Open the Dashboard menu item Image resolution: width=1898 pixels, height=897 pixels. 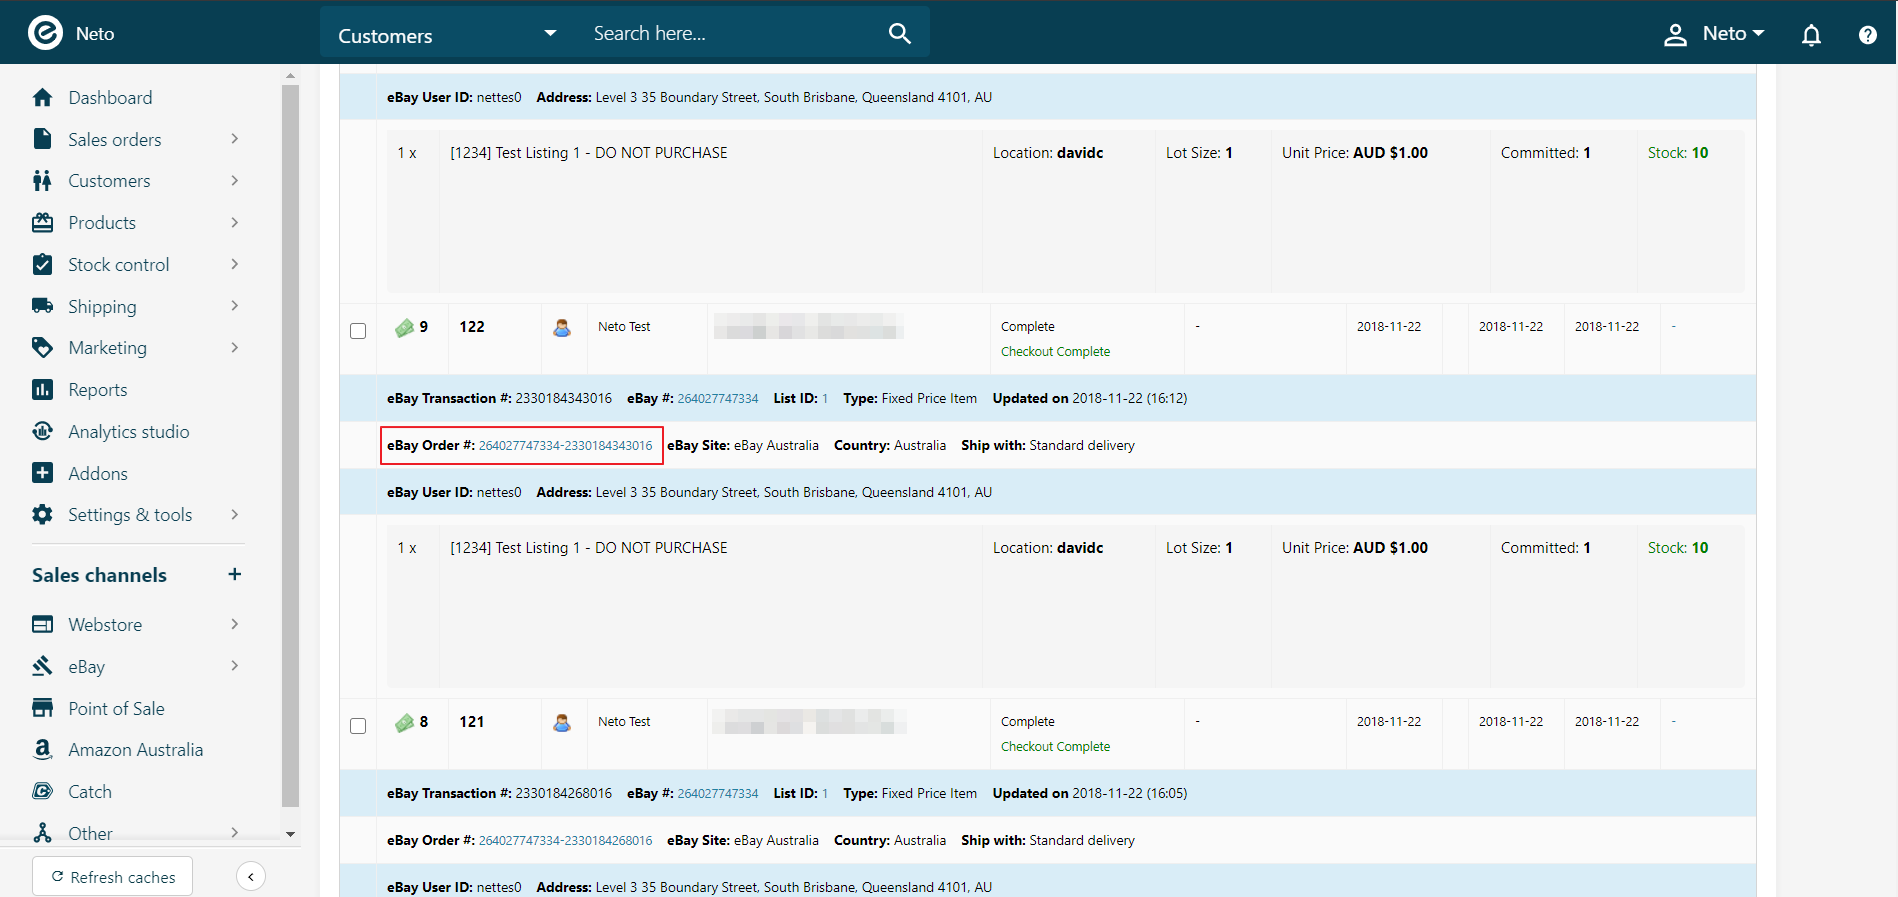point(110,98)
